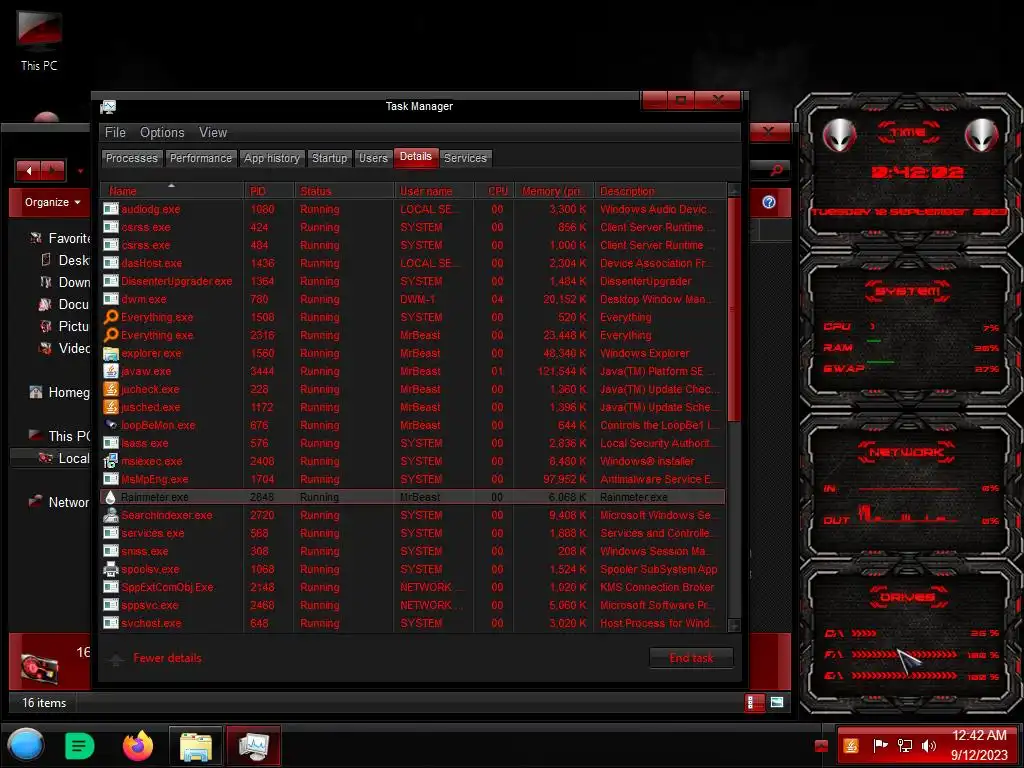Select the DissenterUpgrader.exe process icon
This screenshot has height=768, width=1024.
[111, 281]
